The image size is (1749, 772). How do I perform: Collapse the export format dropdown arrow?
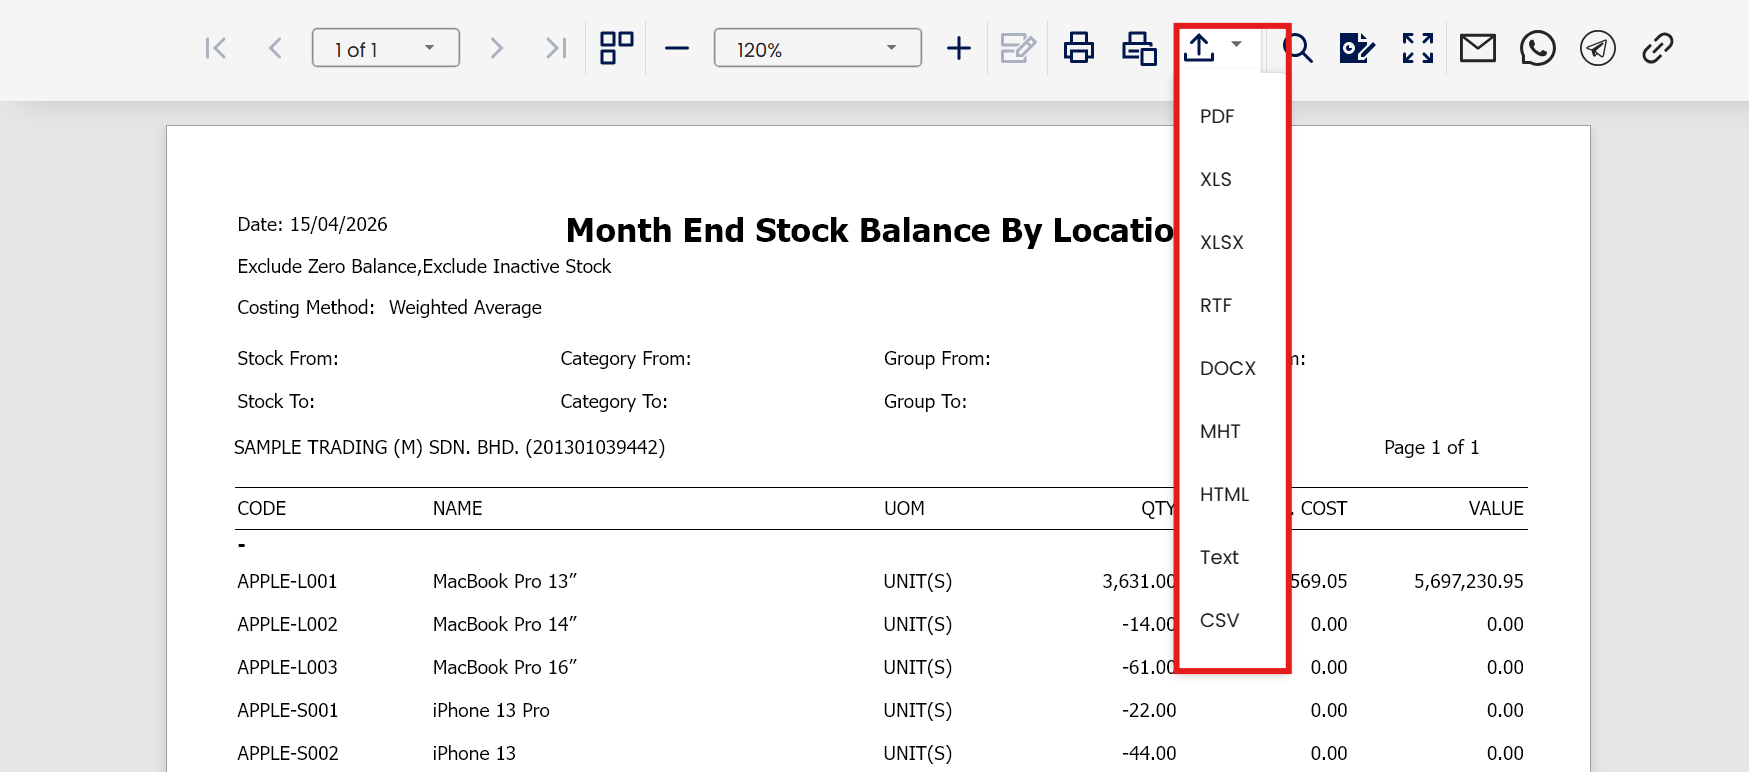point(1237,44)
